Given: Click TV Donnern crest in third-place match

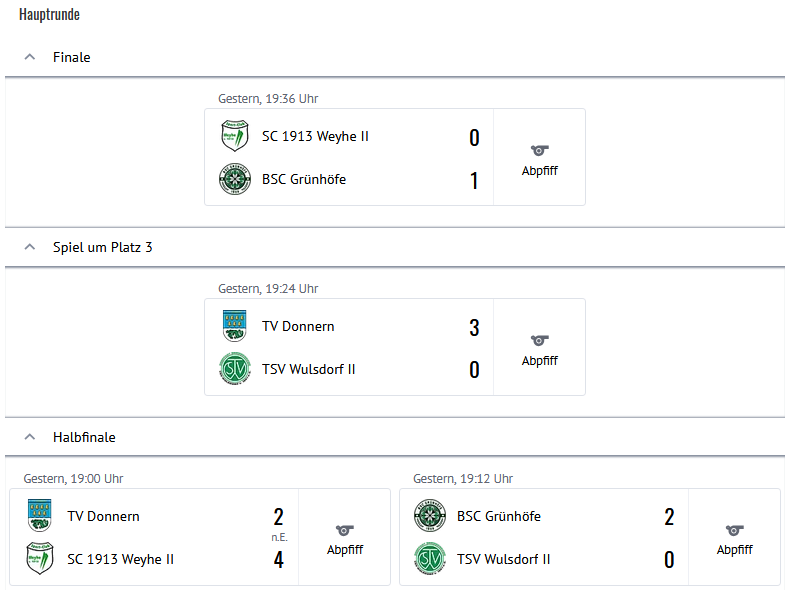Looking at the screenshot, I should pos(233,326).
